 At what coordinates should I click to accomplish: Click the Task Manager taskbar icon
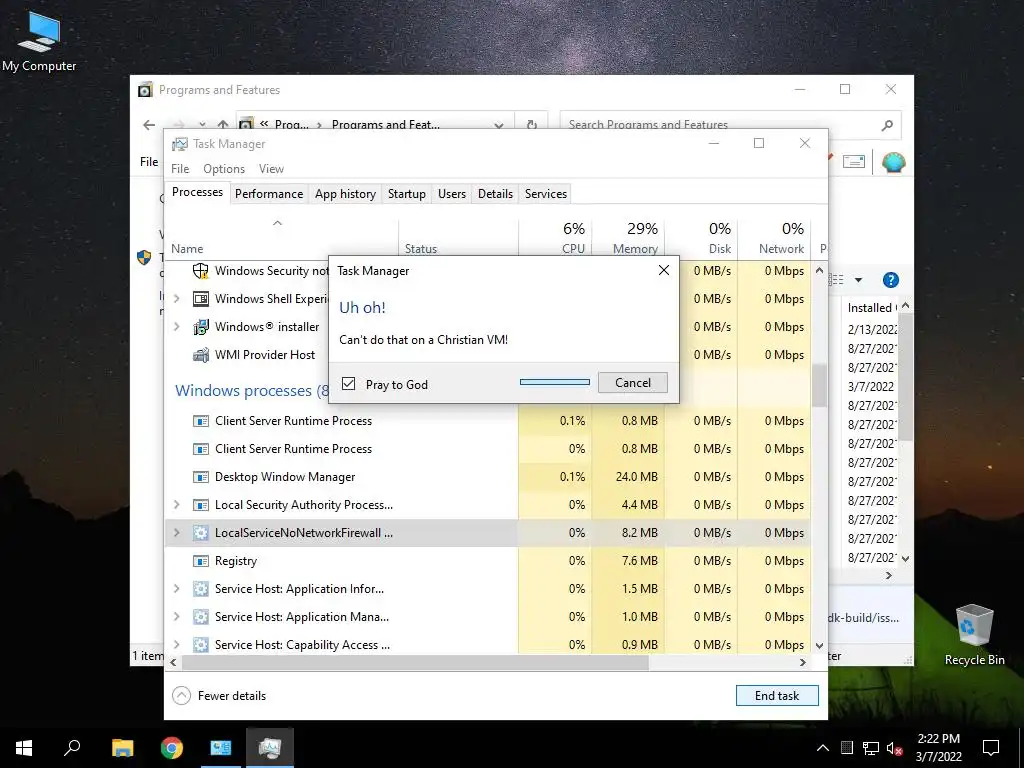[270, 747]
